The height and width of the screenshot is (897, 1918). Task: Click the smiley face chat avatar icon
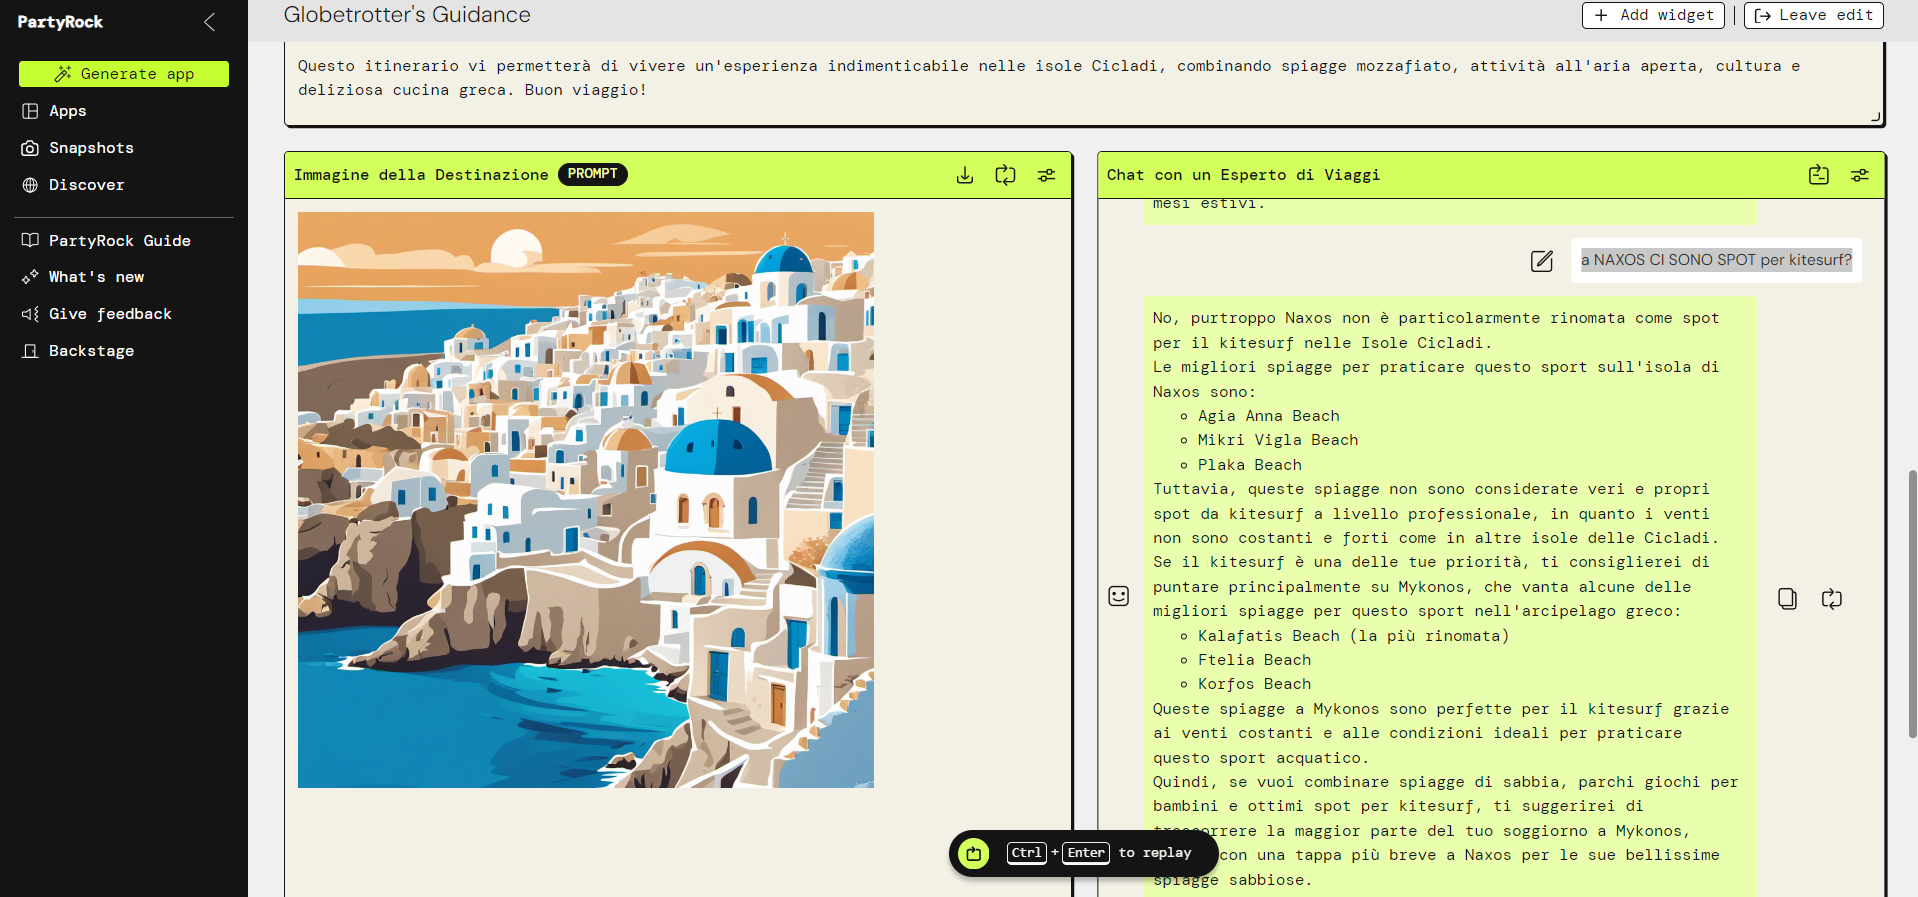1118,596
